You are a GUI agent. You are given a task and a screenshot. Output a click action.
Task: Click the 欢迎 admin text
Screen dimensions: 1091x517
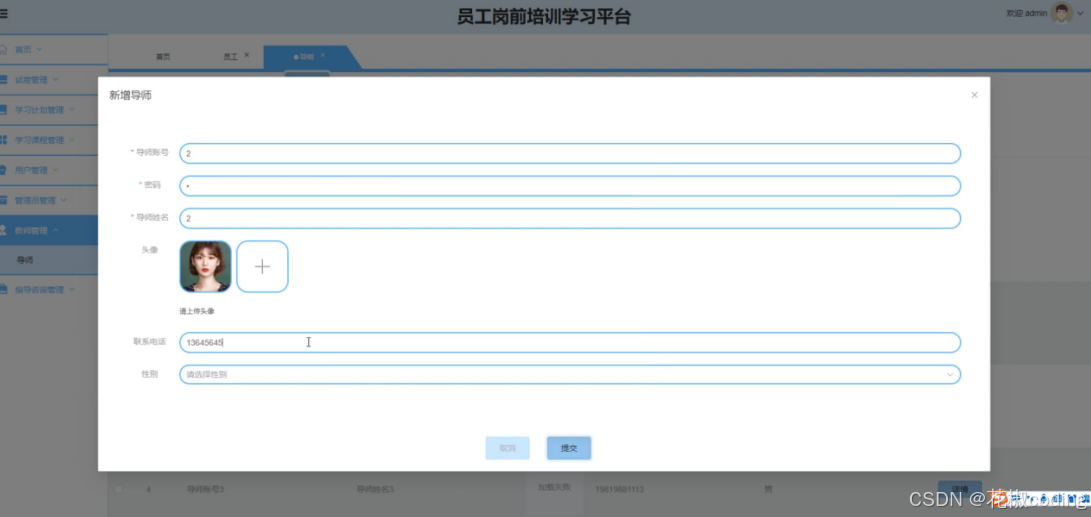point(1026,13)
